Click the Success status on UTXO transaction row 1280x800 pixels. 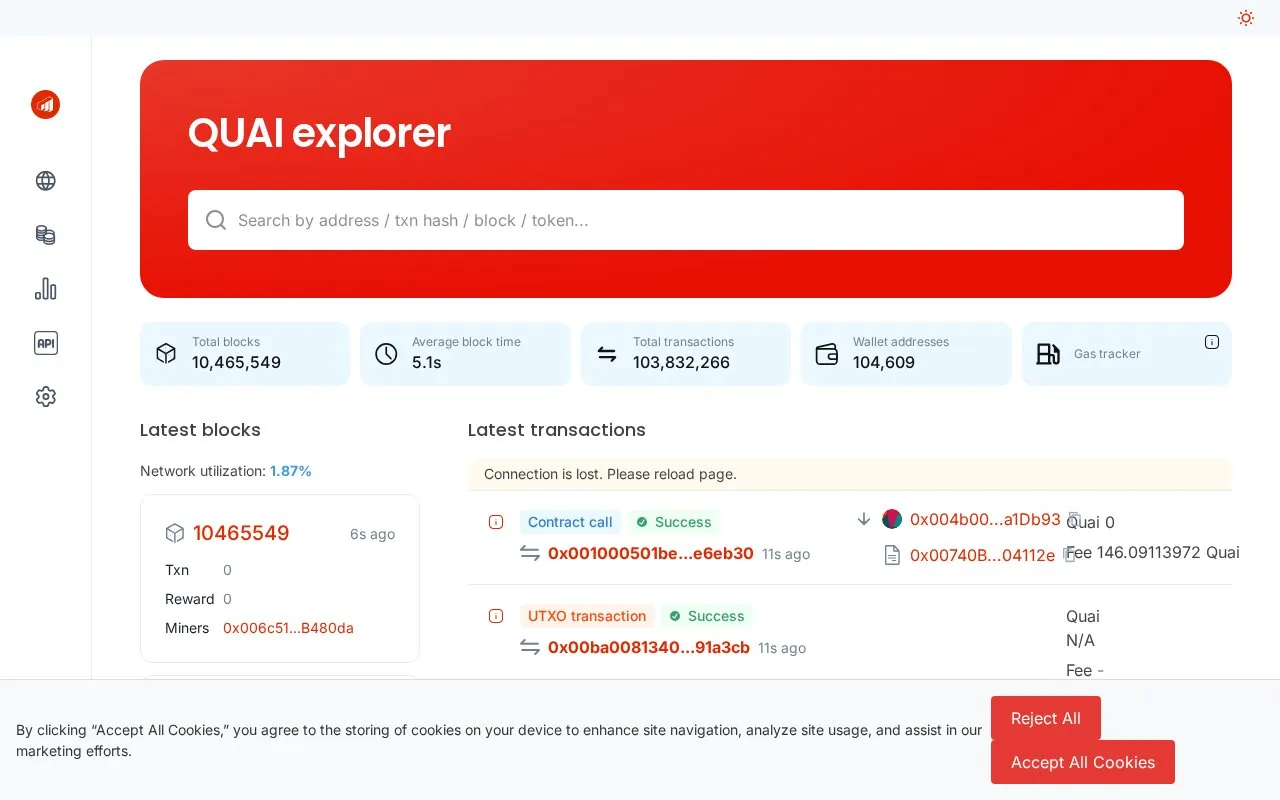707,616
